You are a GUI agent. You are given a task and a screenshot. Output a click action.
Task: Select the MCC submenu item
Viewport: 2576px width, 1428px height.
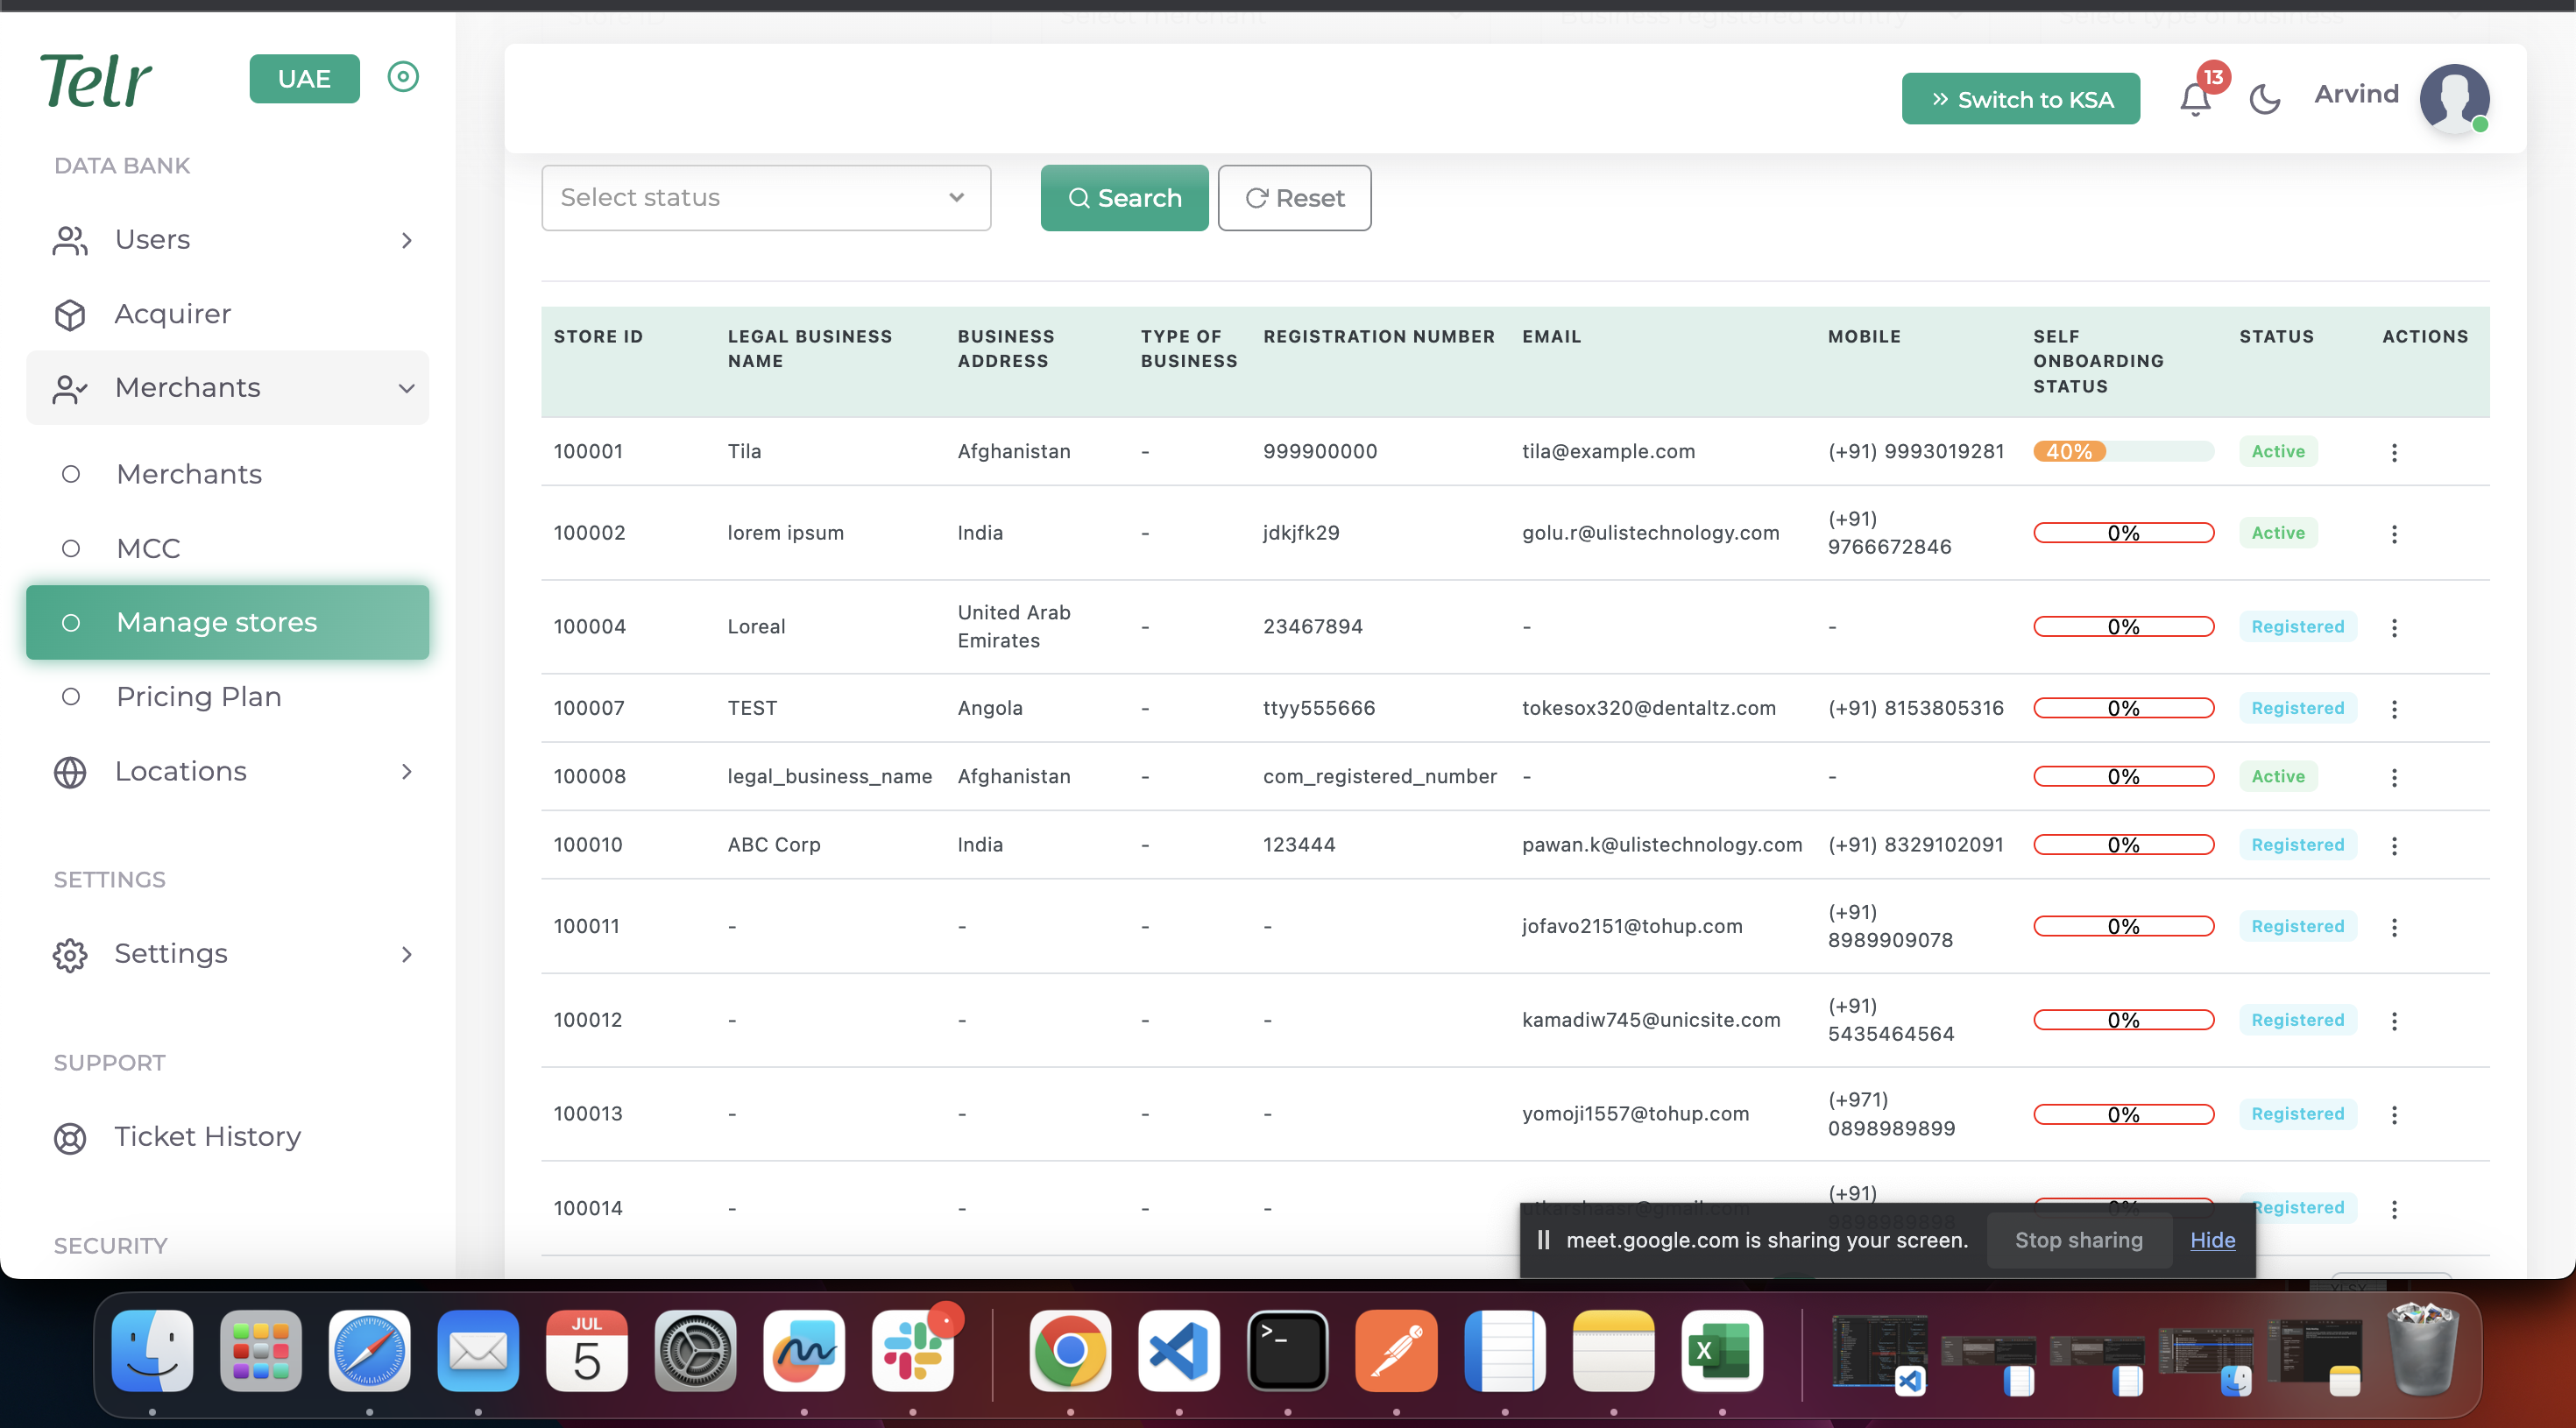tap(148, 548)
